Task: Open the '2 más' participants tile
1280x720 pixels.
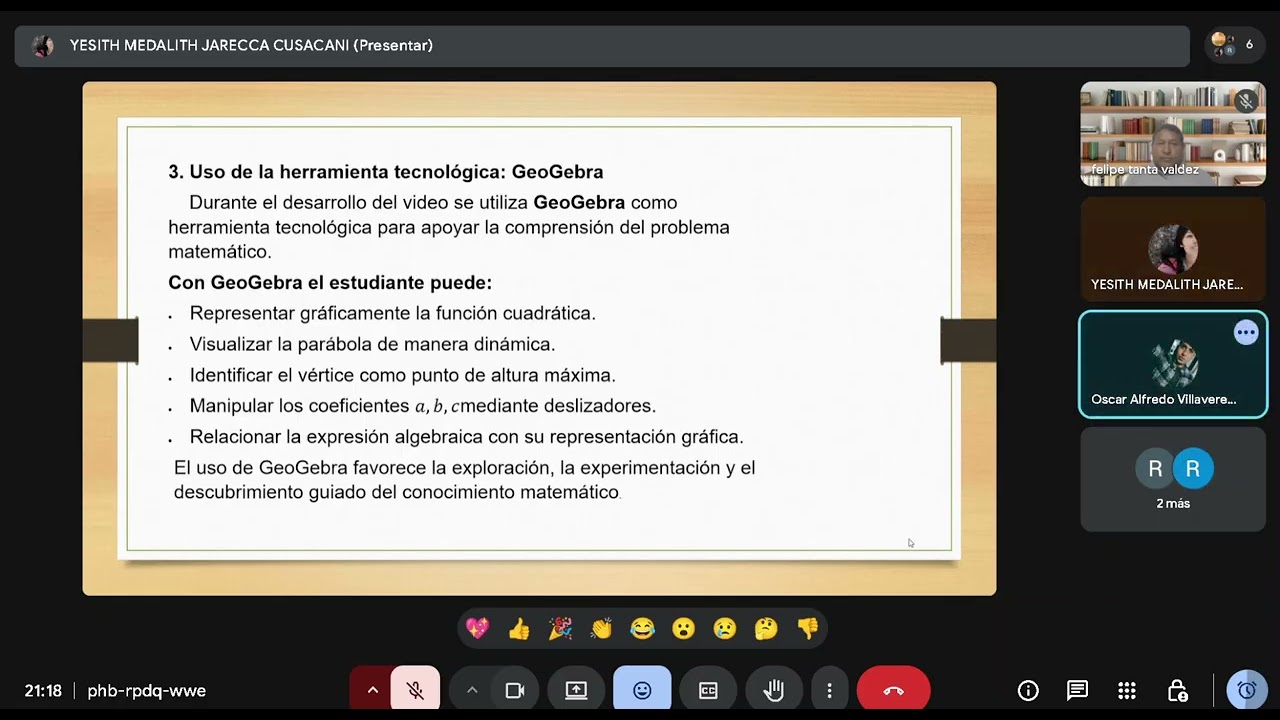Action: tap(1173, 479)
